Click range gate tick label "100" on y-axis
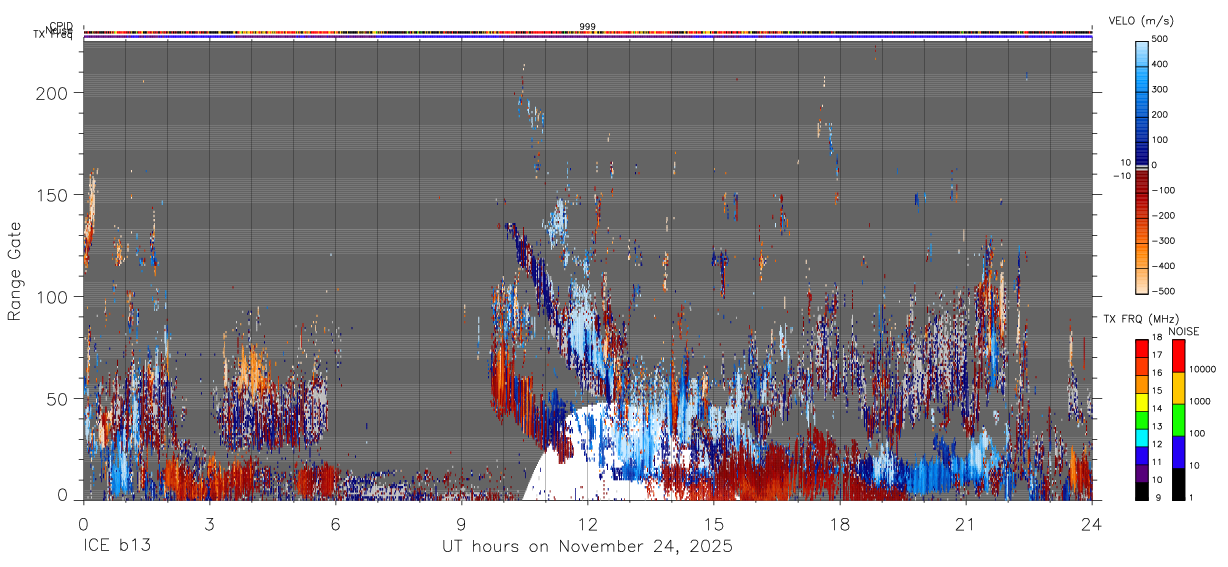Image resolution: width=1228 pixels, height=567 pixels. (55, 297)
